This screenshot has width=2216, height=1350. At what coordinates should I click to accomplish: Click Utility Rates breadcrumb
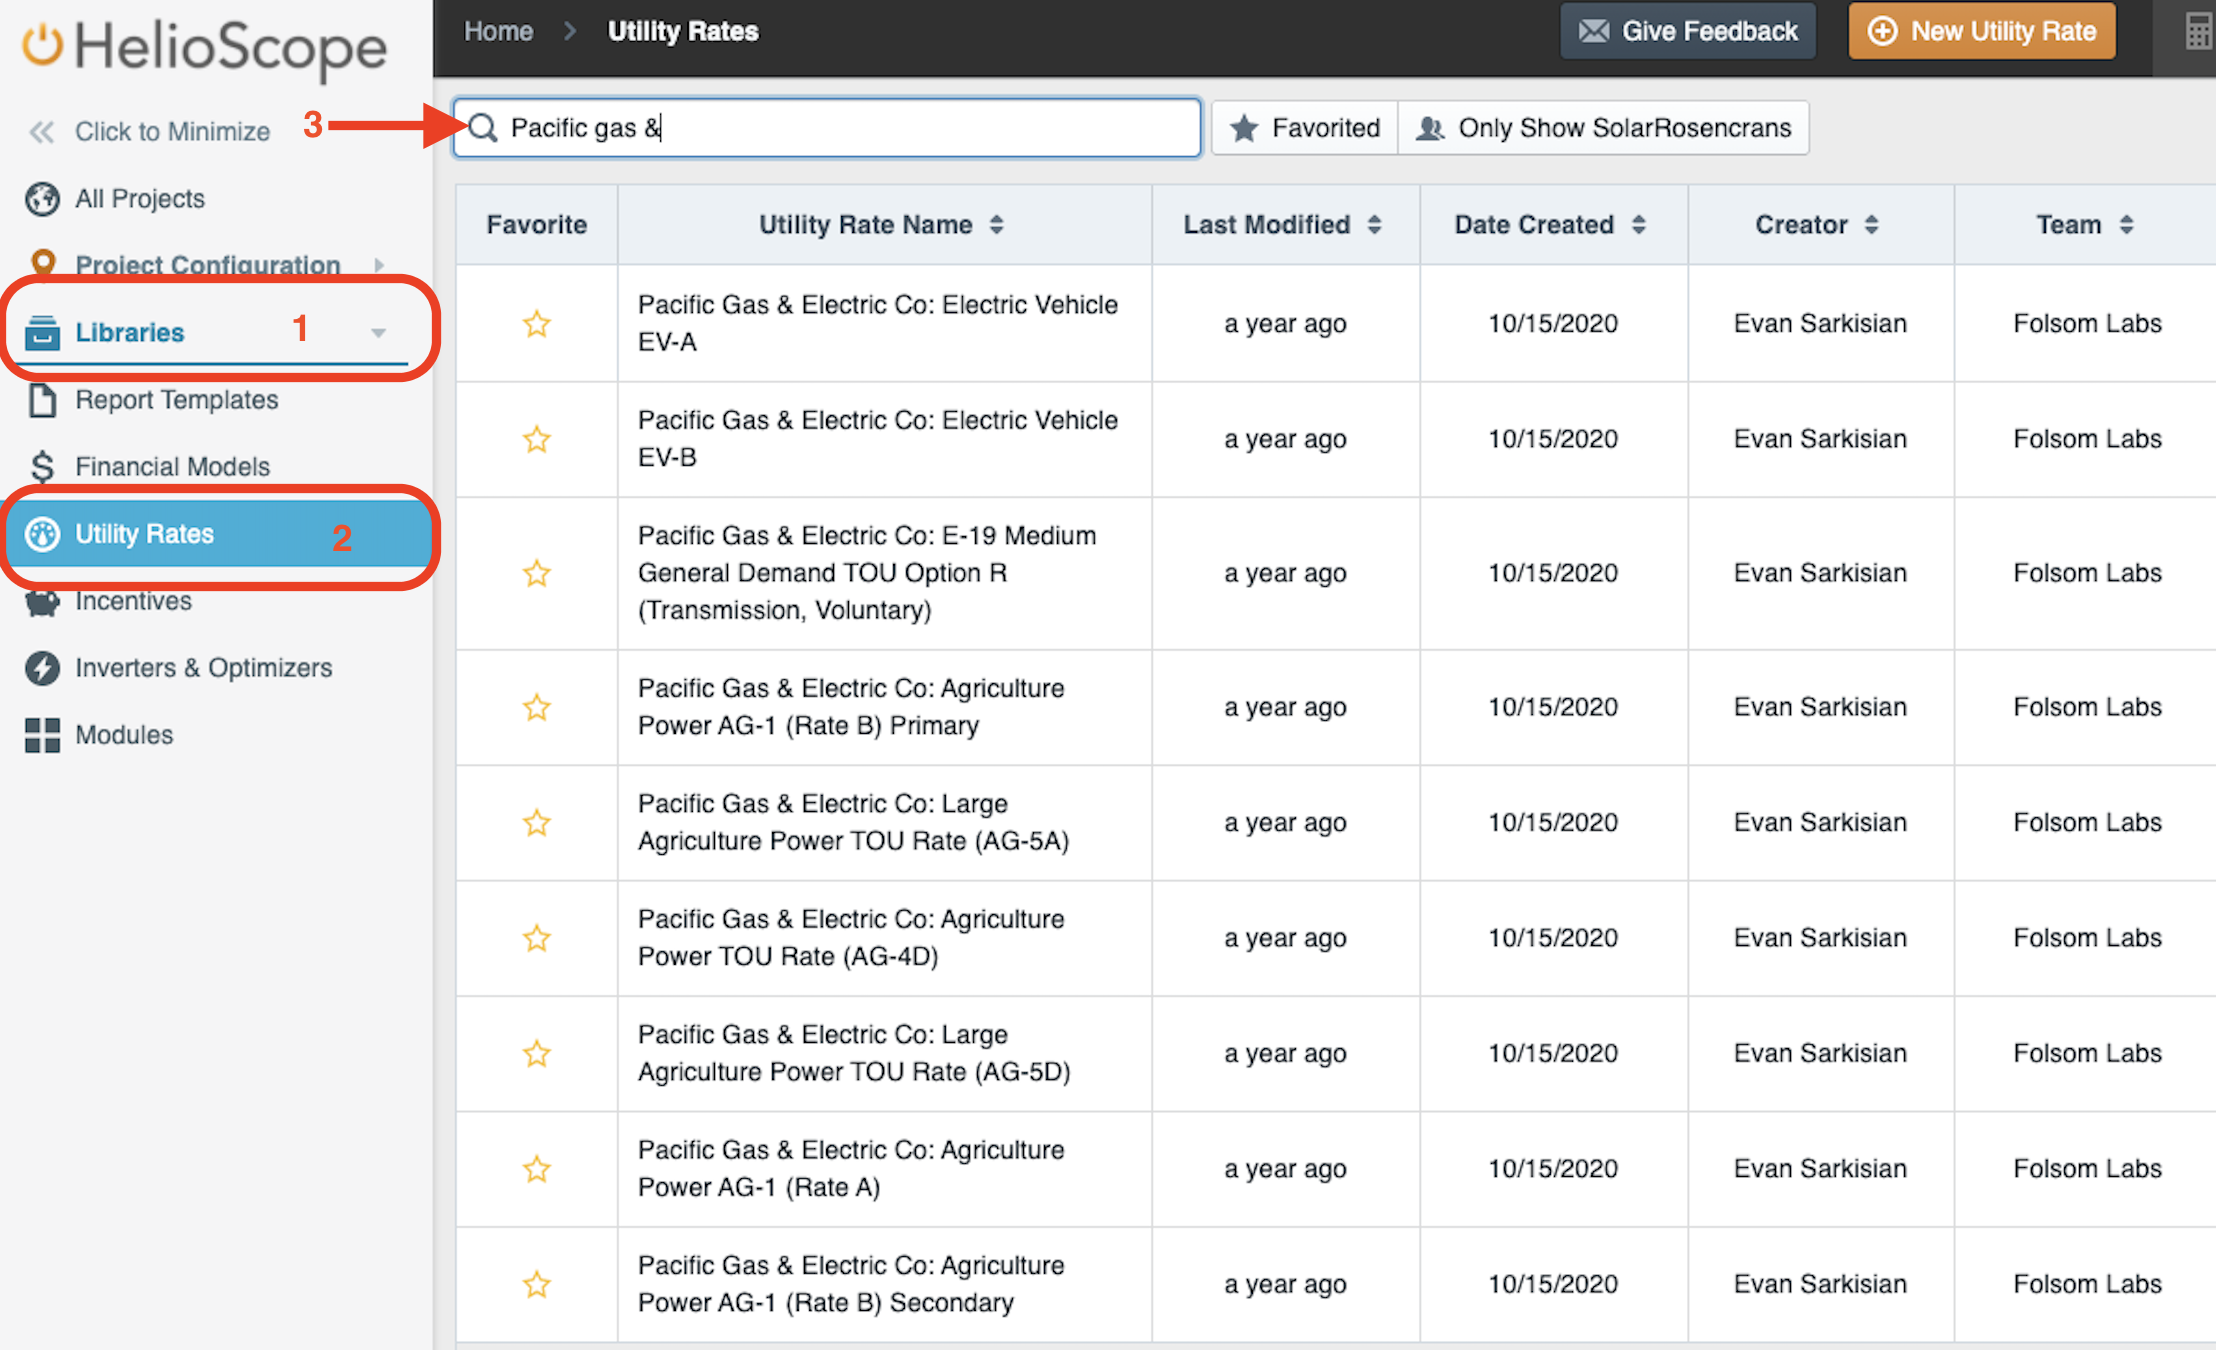(683, 31)
